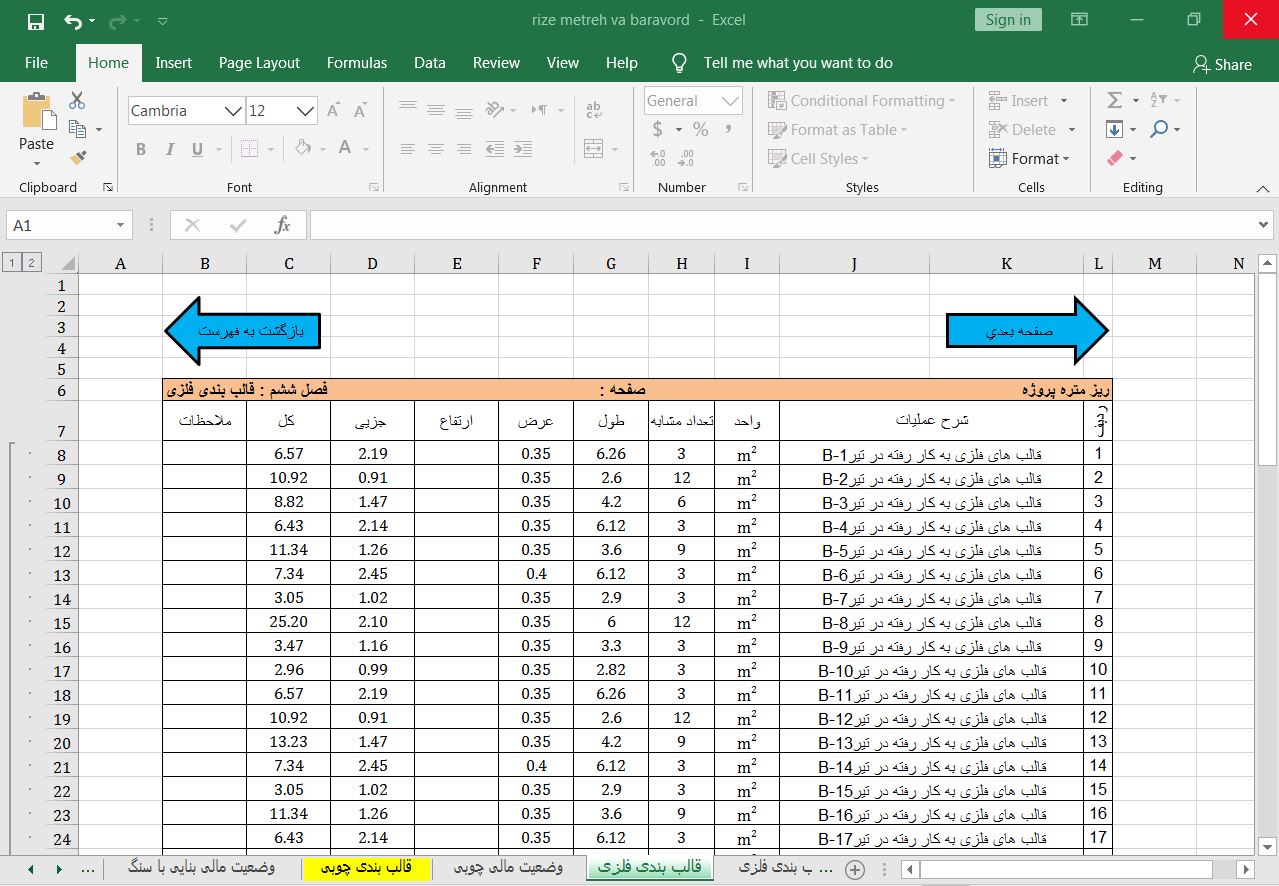Open the Page Layout ribbon tab

click(x=259, y=63)
